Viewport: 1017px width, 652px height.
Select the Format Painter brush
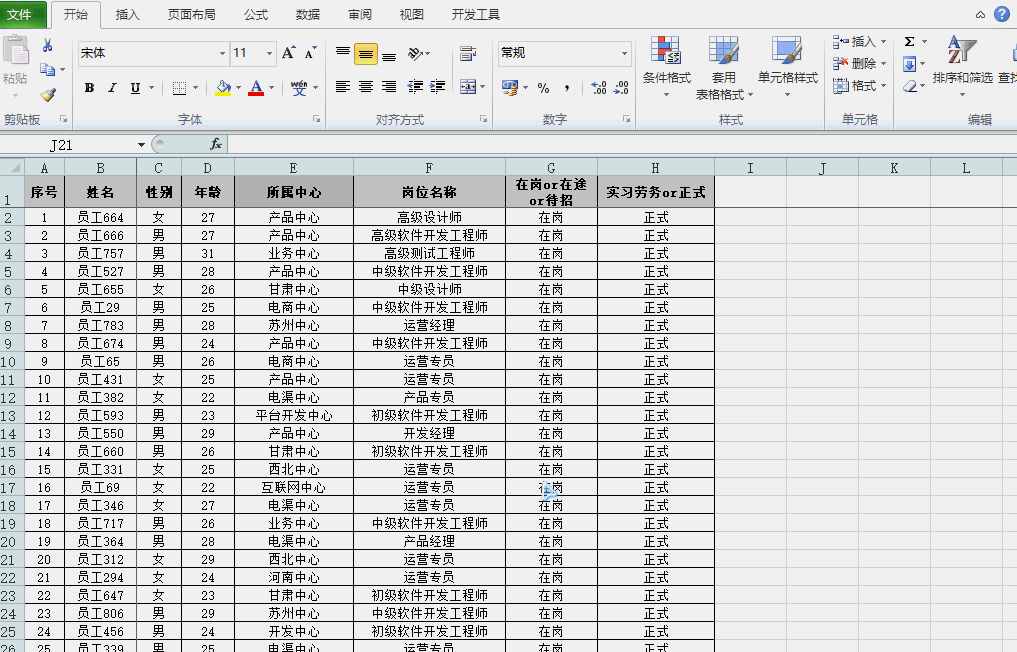[48, 95]
